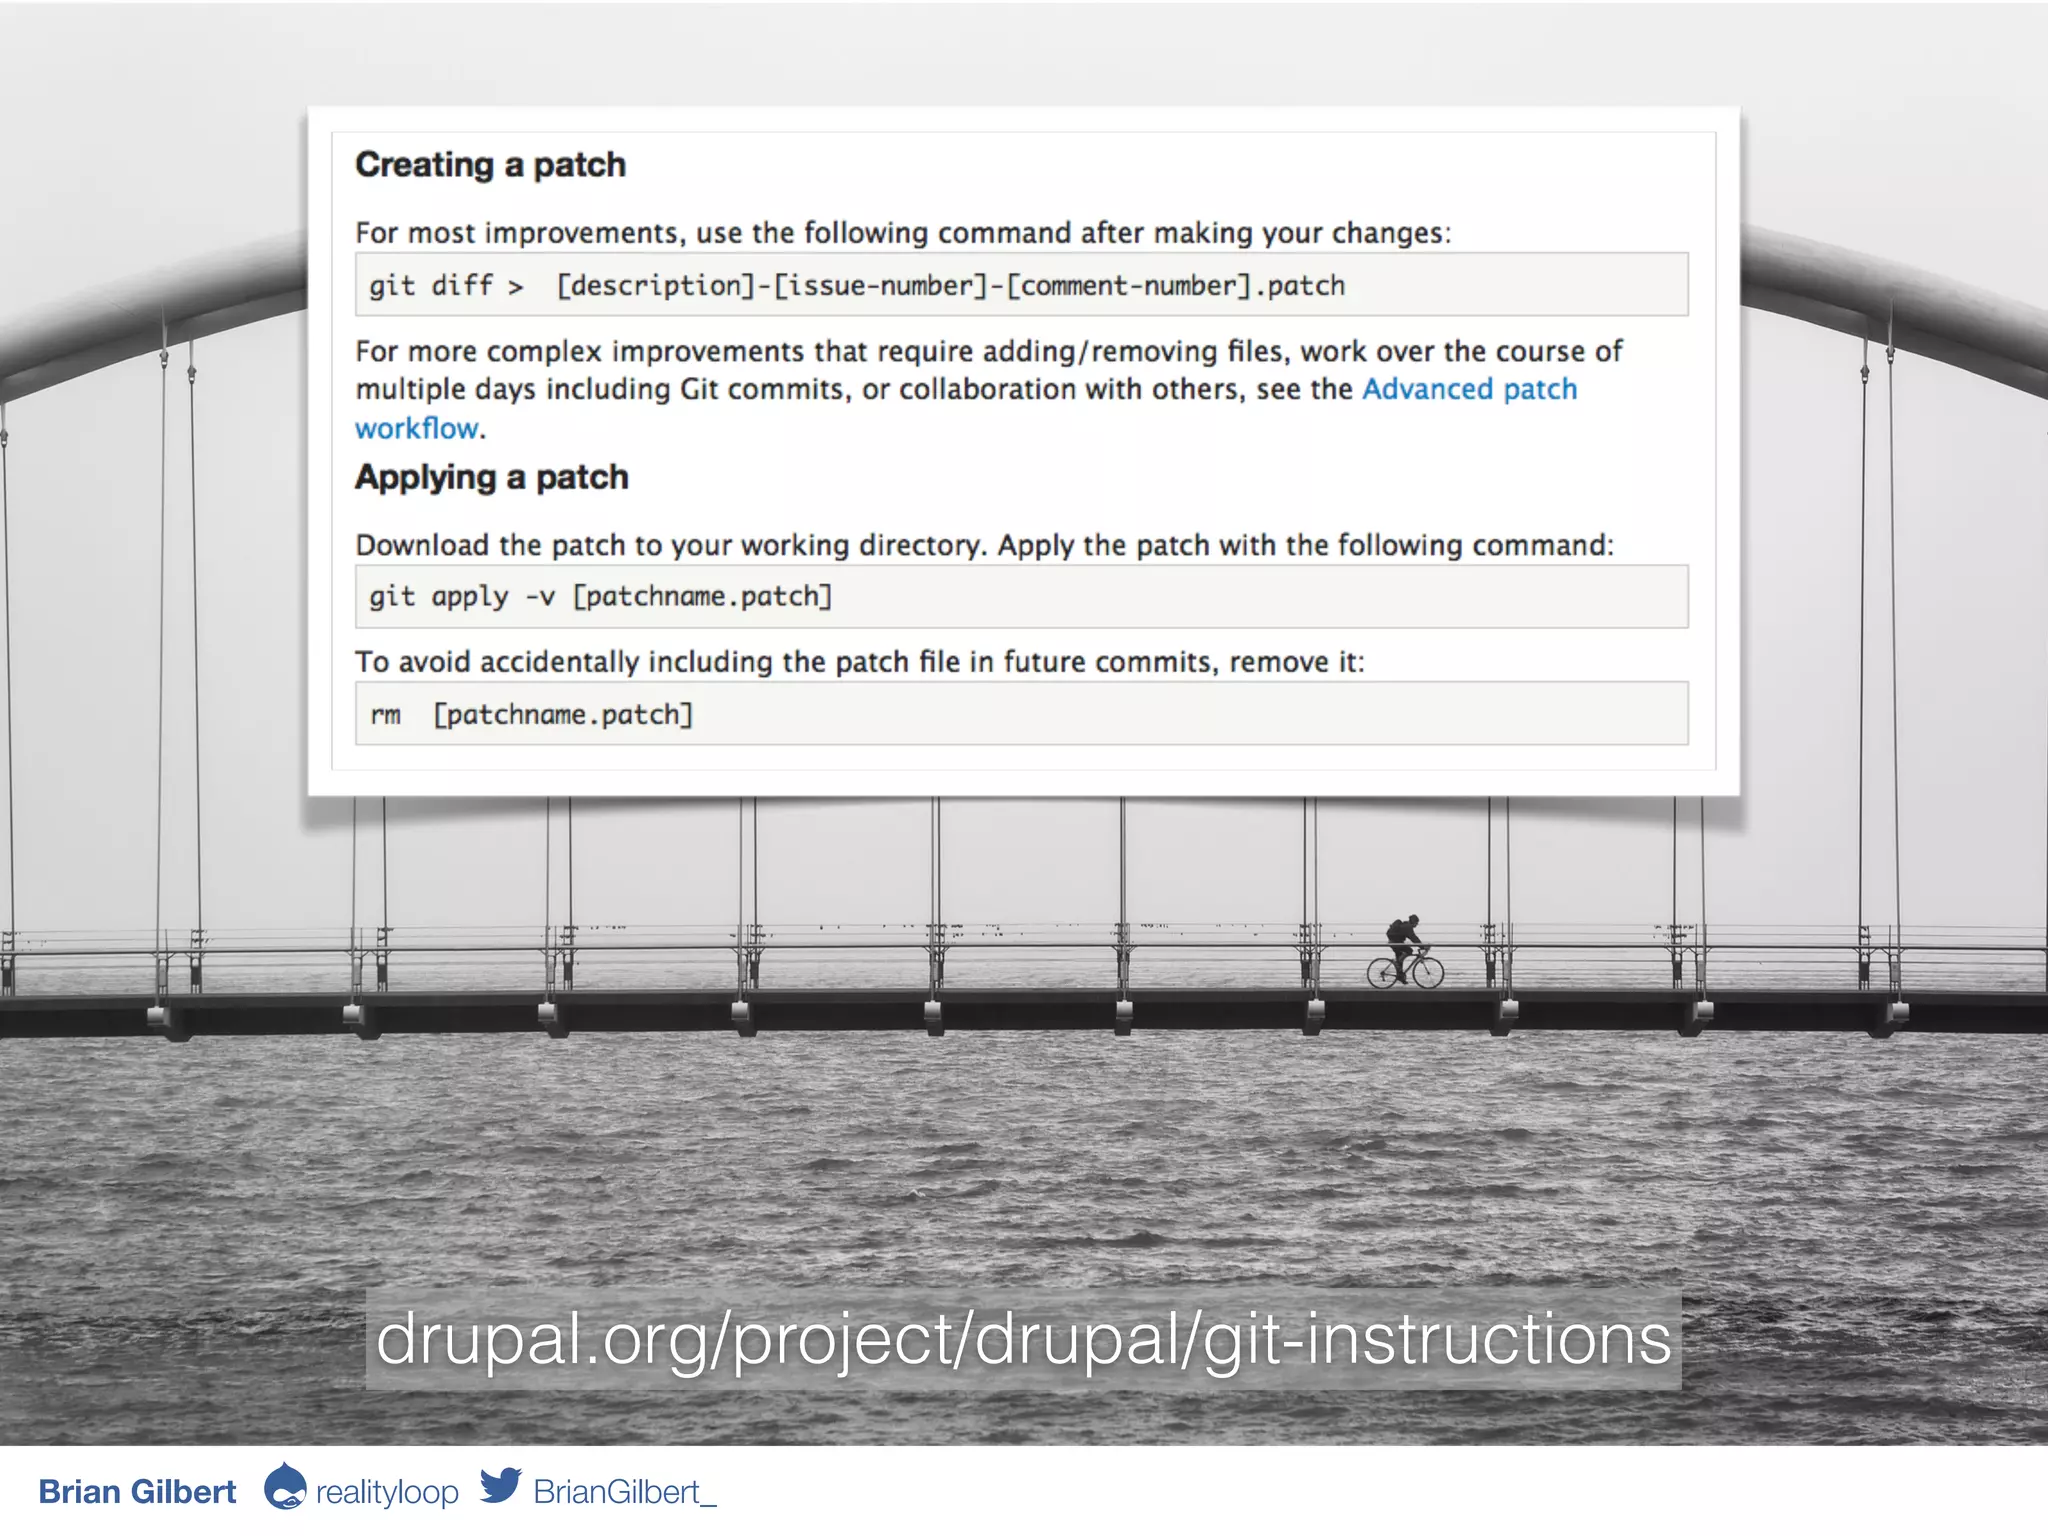This screenshot has width=2048, height=1536.
Task: Click the Drupal drop logo icon
Action: tap(285, 1487)
